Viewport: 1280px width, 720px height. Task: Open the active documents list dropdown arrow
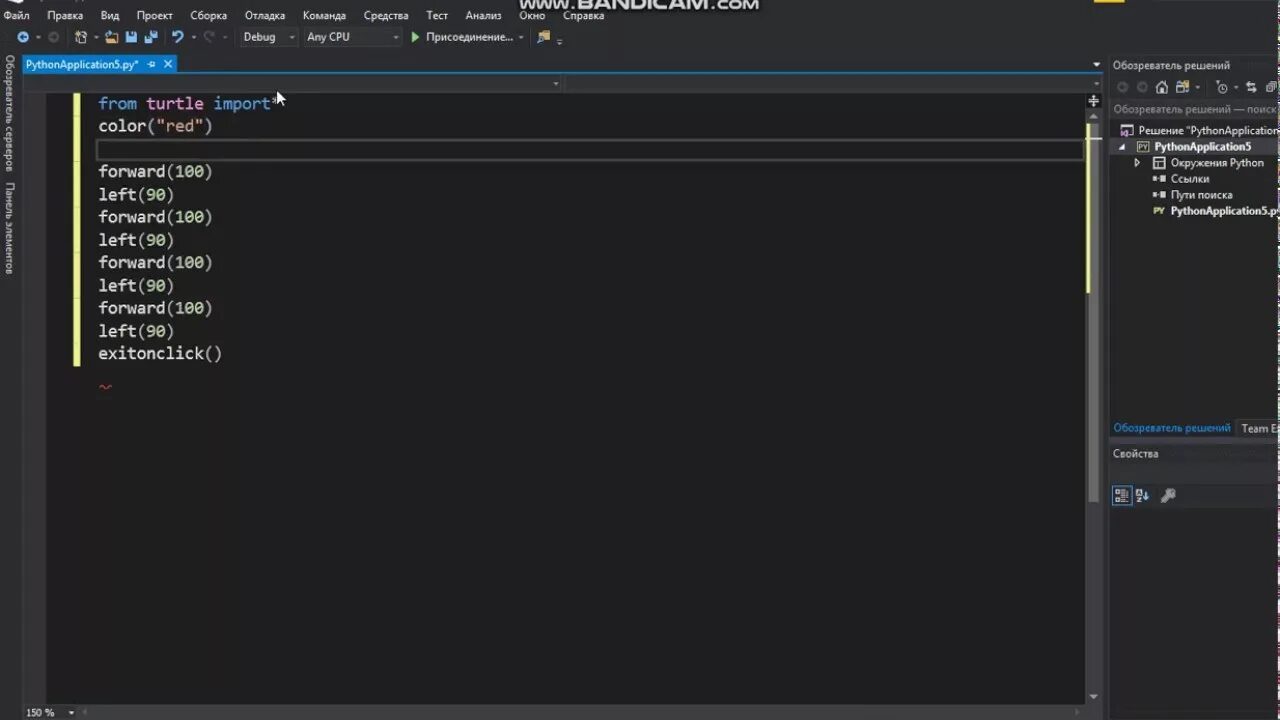point(1096,65)
